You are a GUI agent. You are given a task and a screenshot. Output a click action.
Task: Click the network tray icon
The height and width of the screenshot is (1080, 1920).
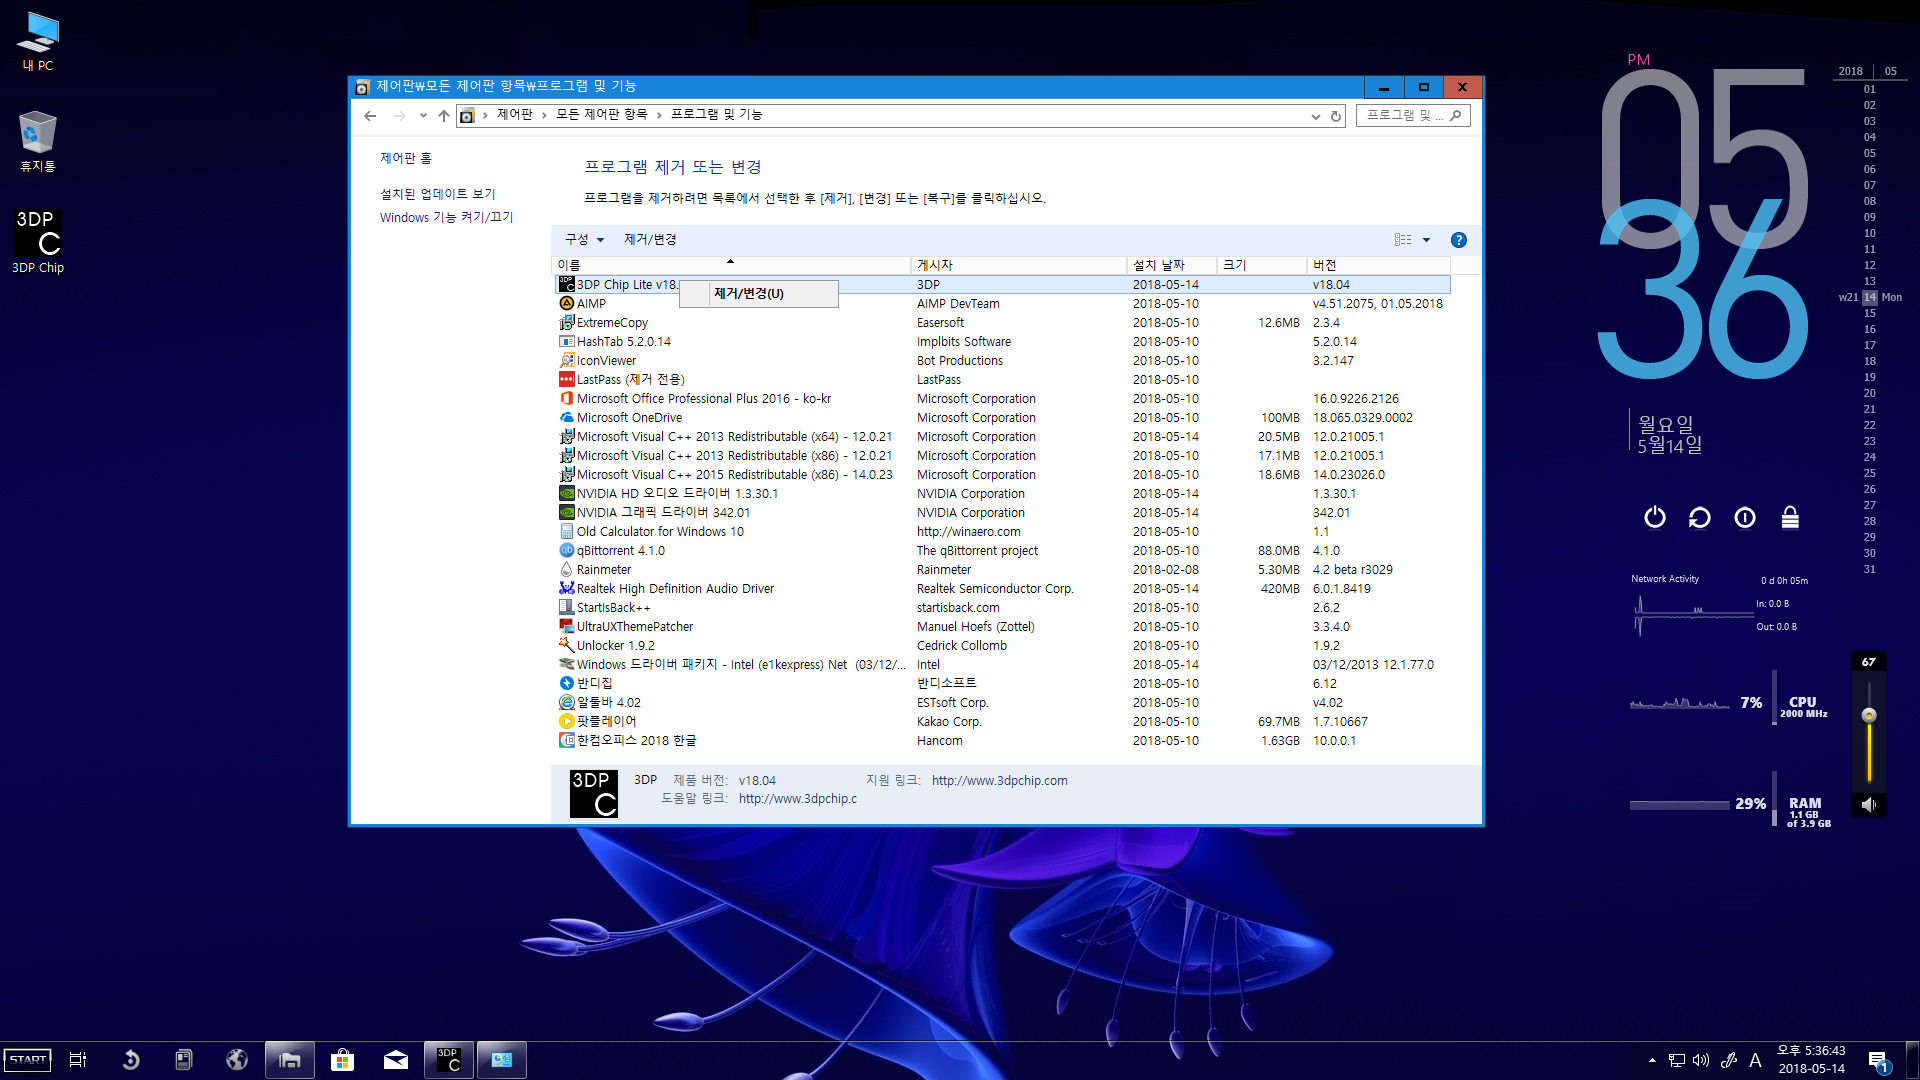tap(1677, 1060)
